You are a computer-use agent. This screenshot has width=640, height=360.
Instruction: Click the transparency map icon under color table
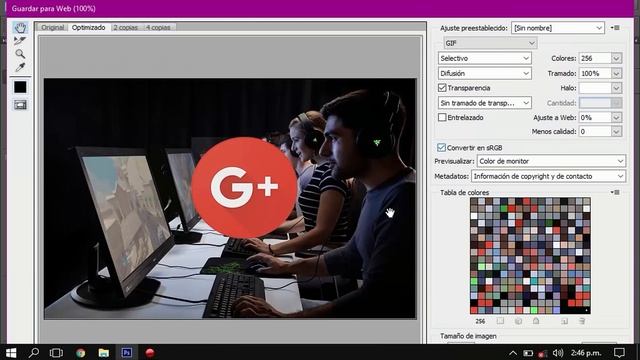click(x=500, y=321)
